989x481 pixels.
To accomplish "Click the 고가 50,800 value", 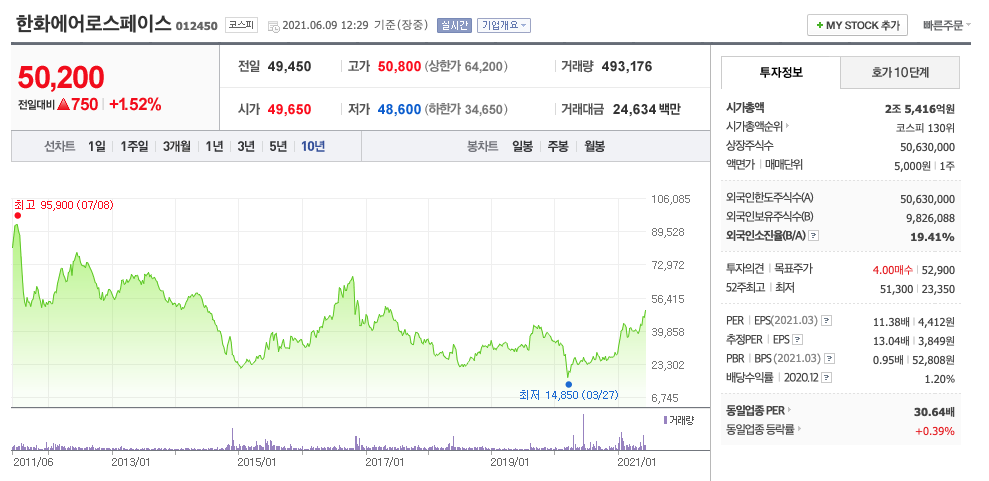I will coord(399,66).
